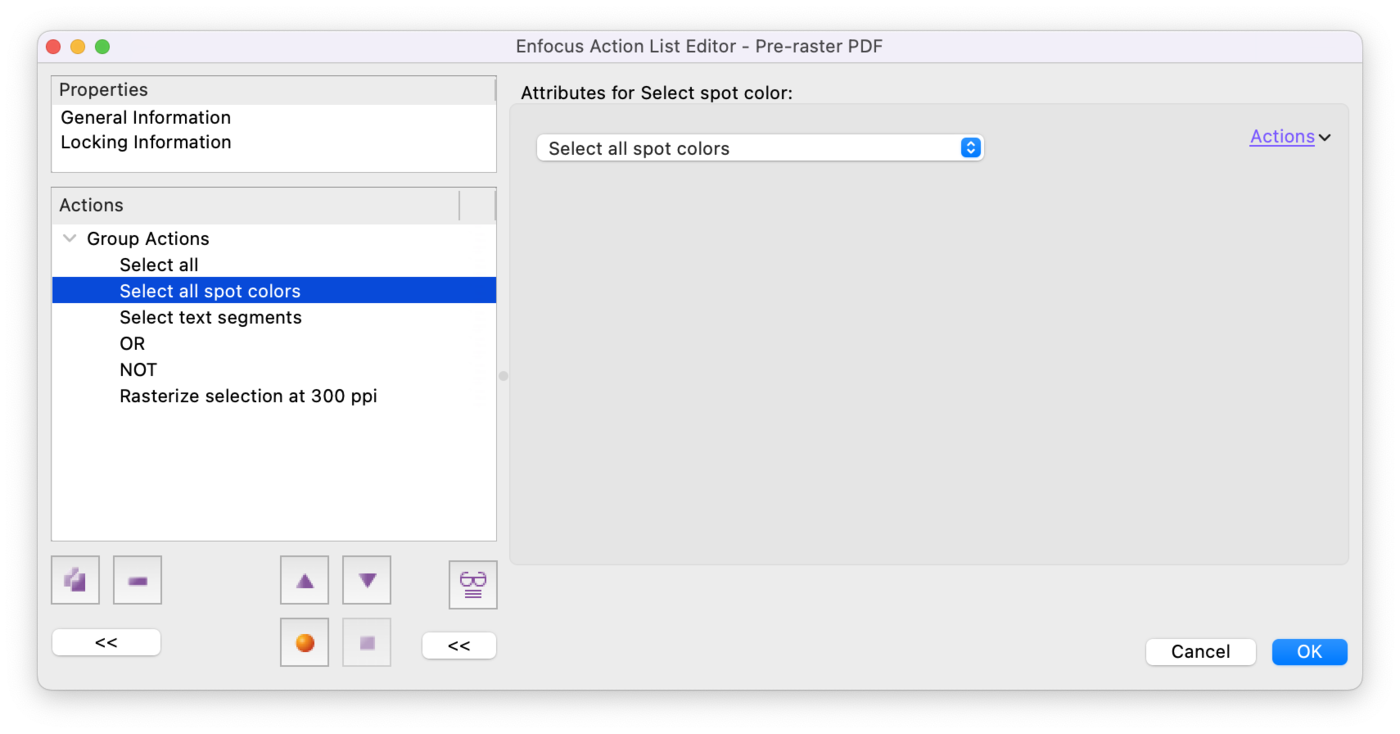The width and height of the screenshot is (1400, 734).
Task: Click the Group Actions row label
Action: 148,239
